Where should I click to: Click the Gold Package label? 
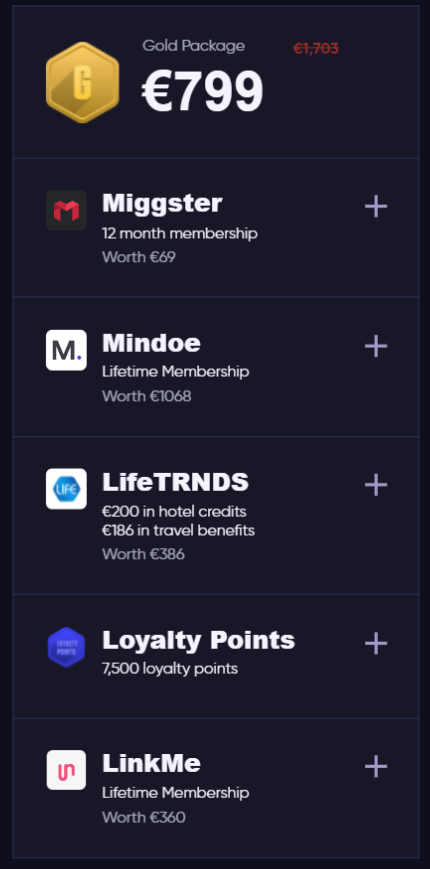[193, 46]
